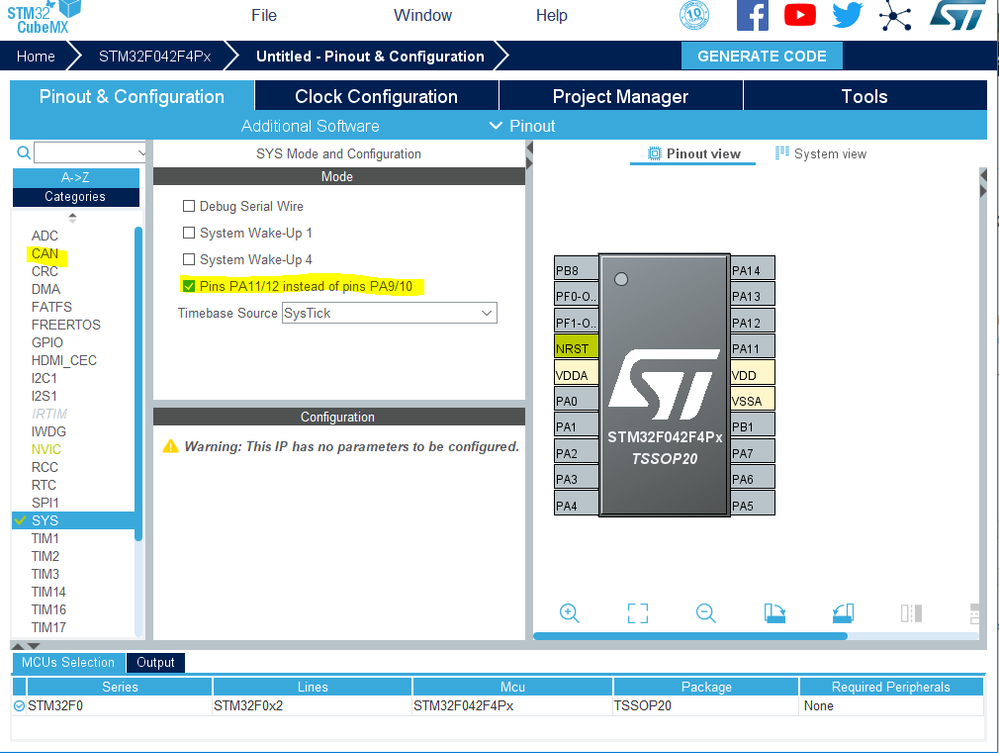The image size is (999, 753).
Task: Open Additional Software
Action: 310,126
